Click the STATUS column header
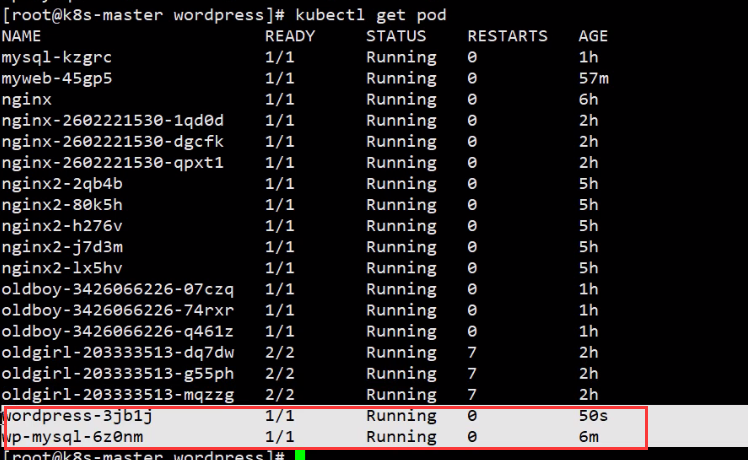 (396, 36)
